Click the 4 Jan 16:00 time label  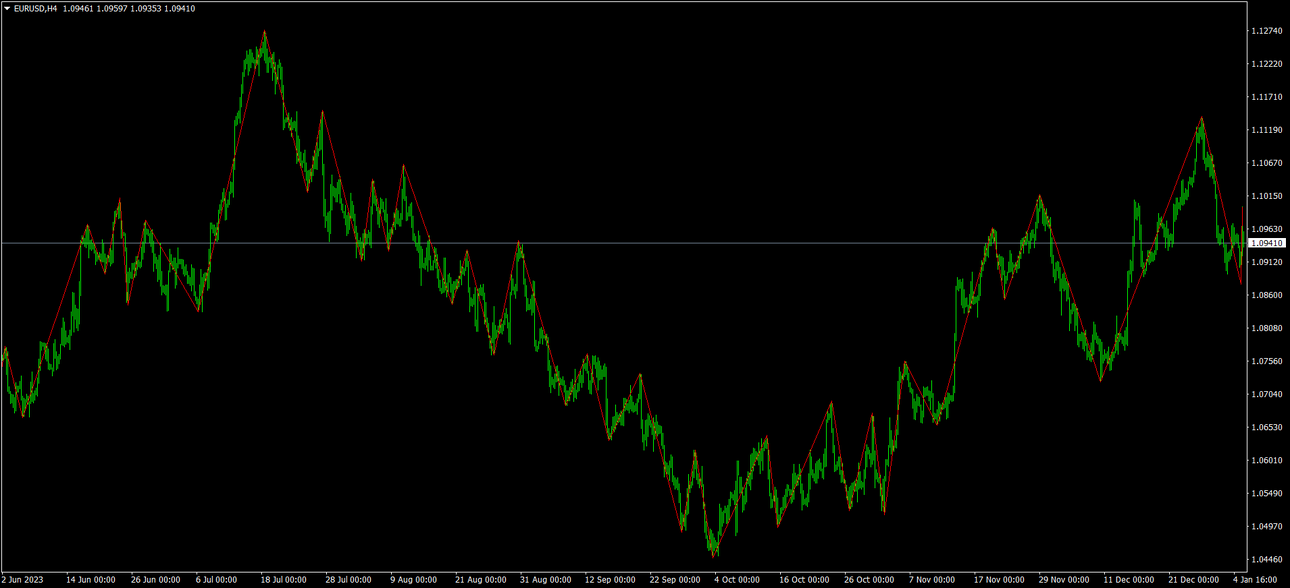(x=1254, y=579)
